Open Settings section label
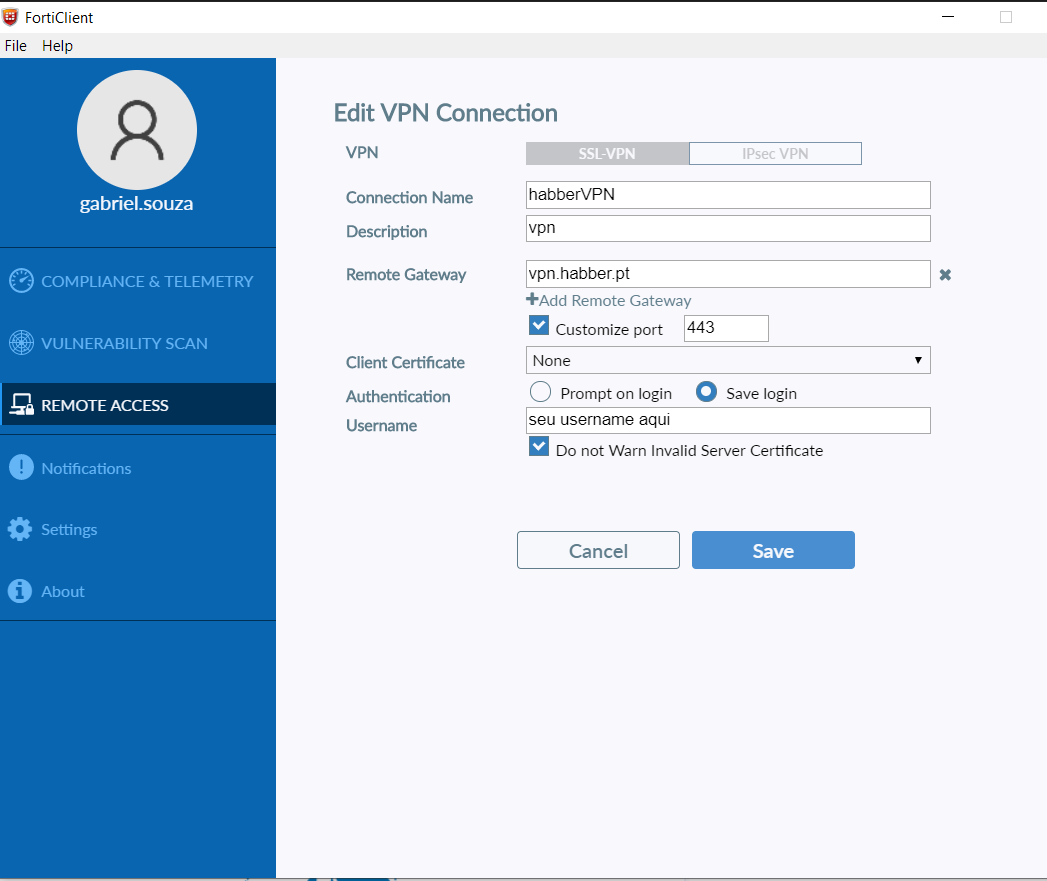The height and width of the screenshot is (881, 1047). coord(69,530)
